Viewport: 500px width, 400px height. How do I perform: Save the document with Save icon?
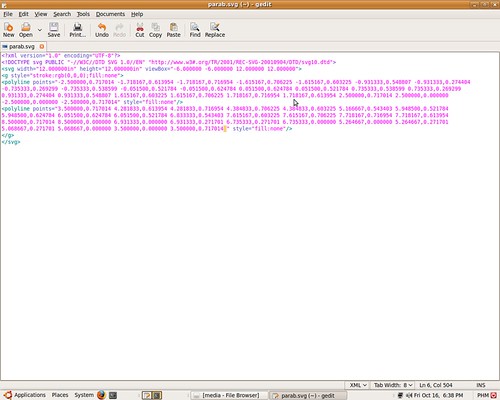tap(54, 30)
